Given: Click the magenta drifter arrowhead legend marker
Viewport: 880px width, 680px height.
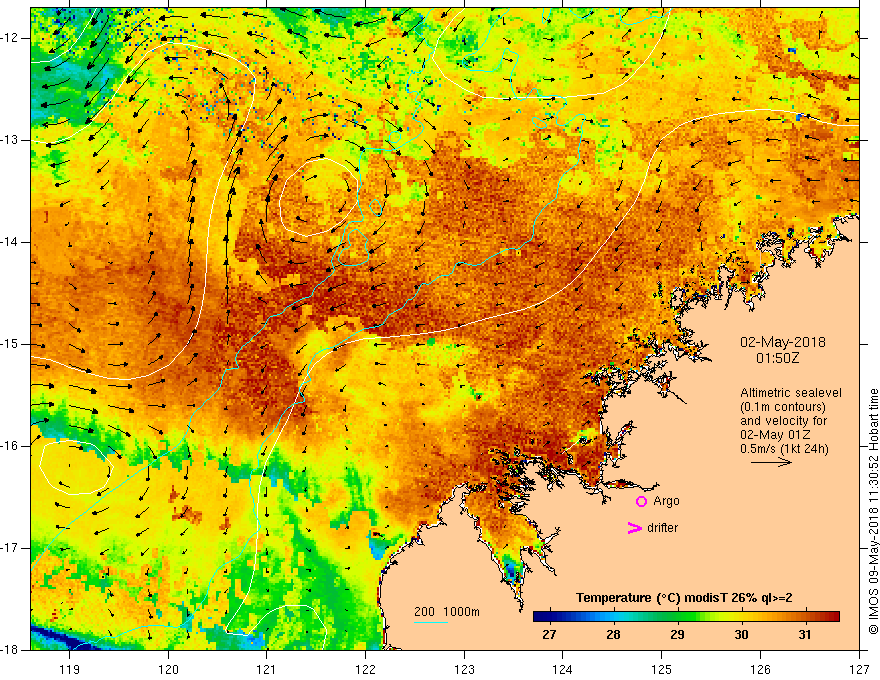Looking at the screenshot, I should coord(634,528).
